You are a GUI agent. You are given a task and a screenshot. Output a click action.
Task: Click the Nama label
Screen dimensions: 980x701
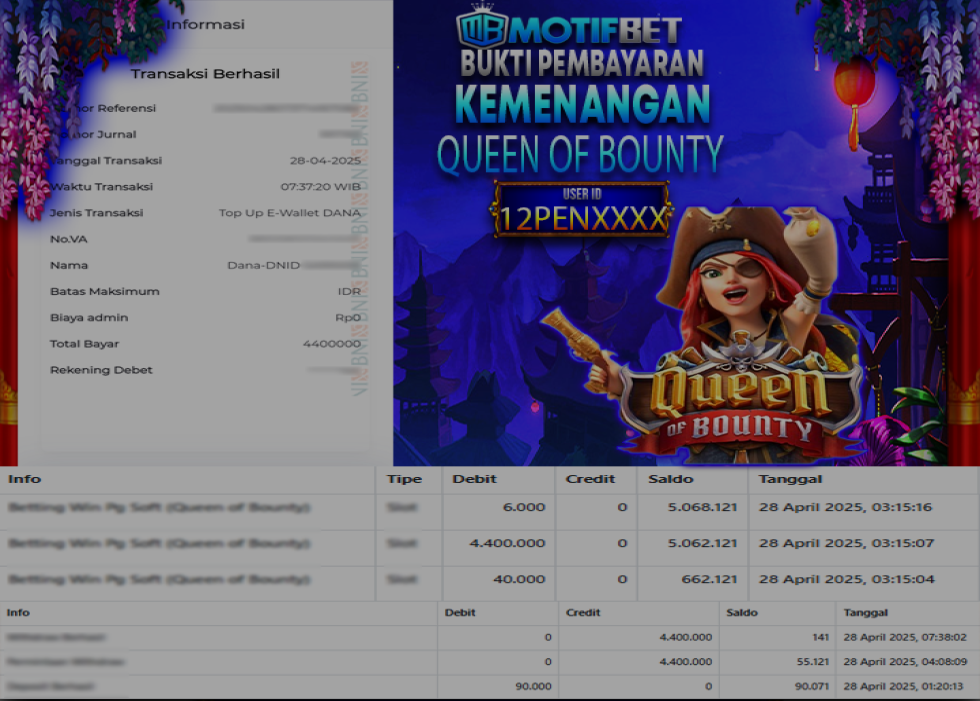tap(69, 266)
